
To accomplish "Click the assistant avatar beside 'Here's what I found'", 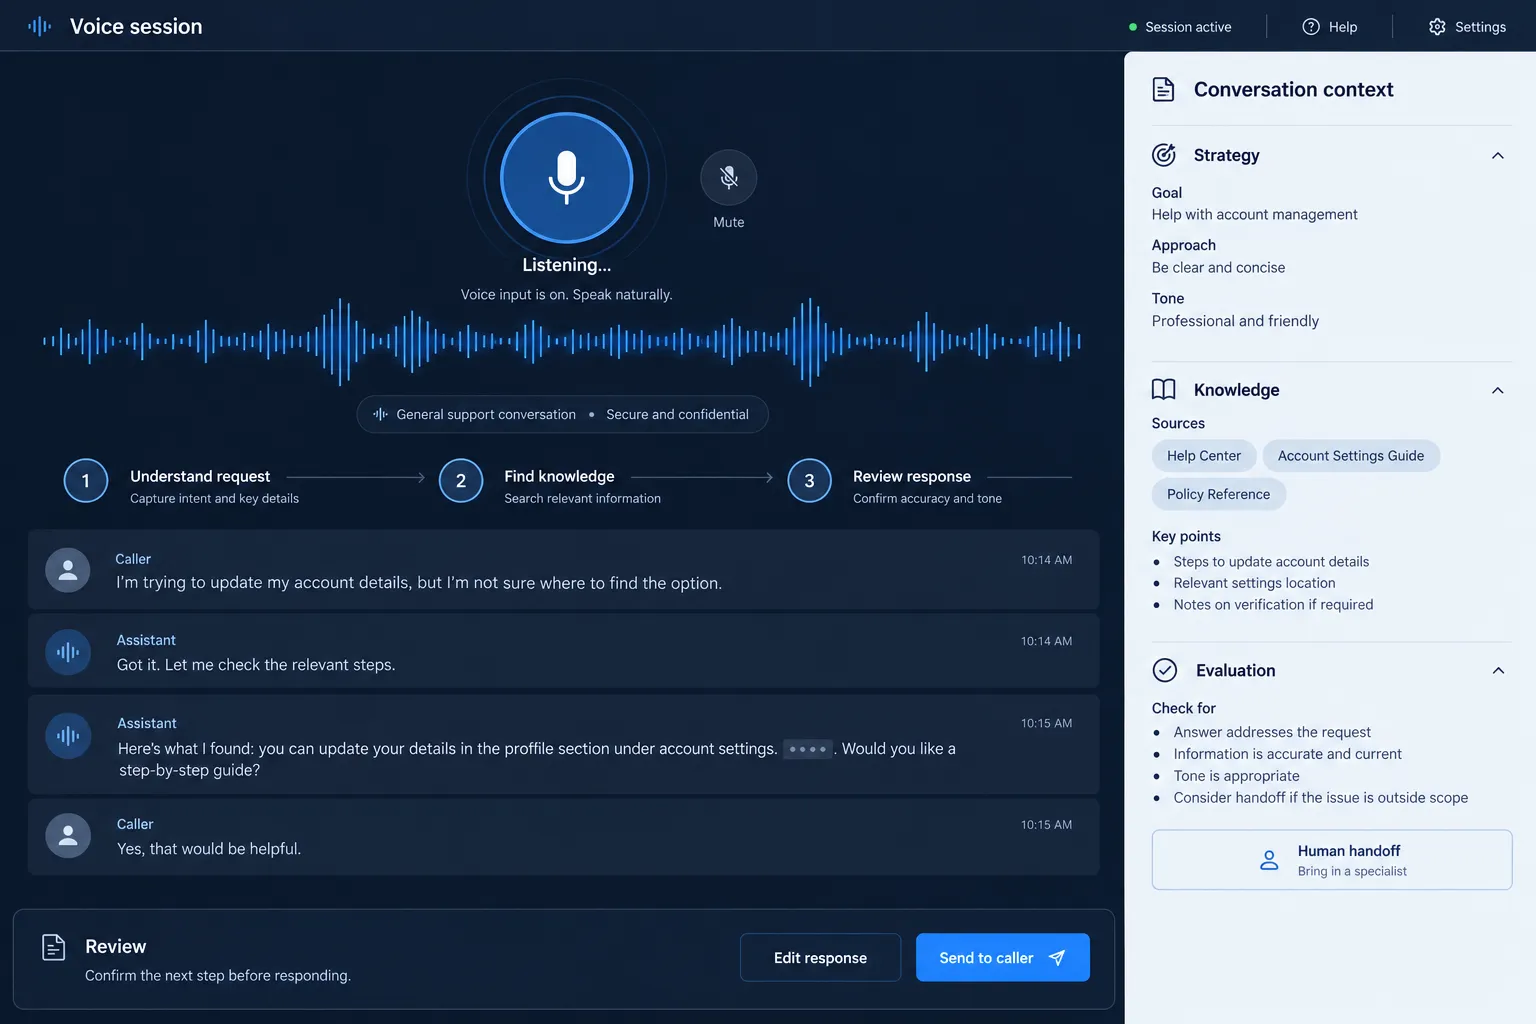I will pyautogui.click(x=68, y=736).
